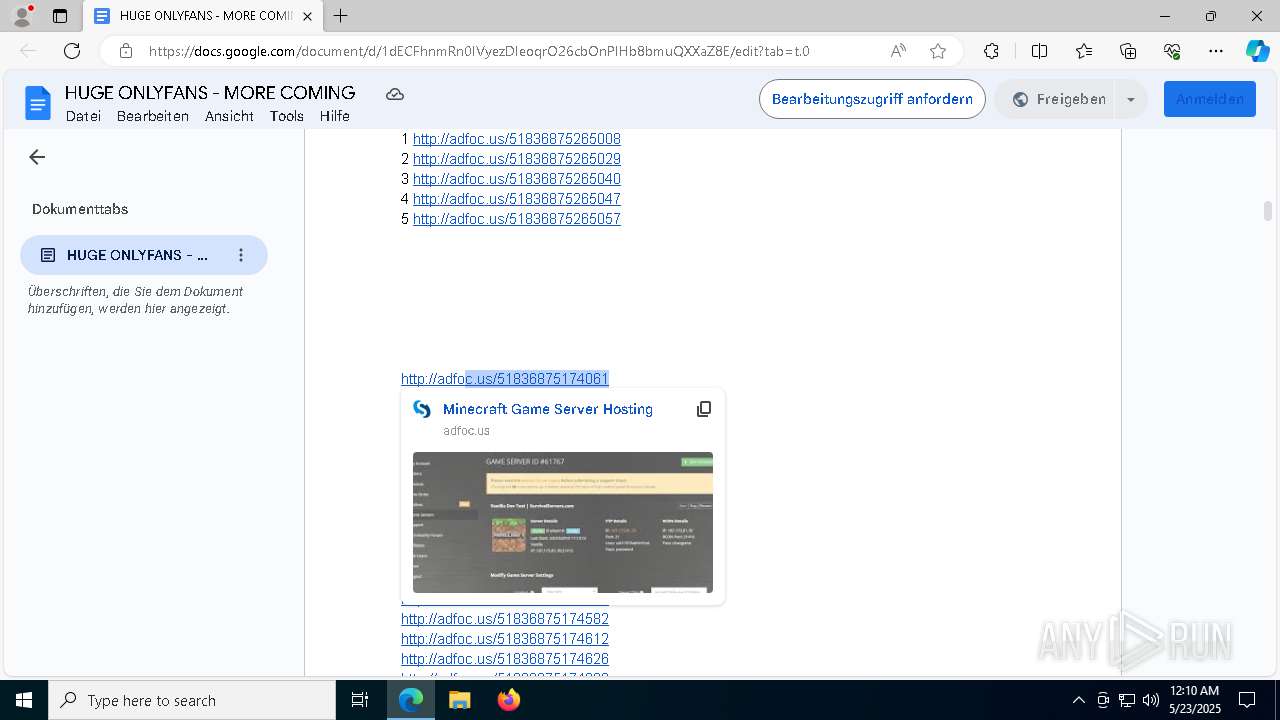Open Browser essentials heart icon
Viewport: 1280px width, 720px height.
1172,51
